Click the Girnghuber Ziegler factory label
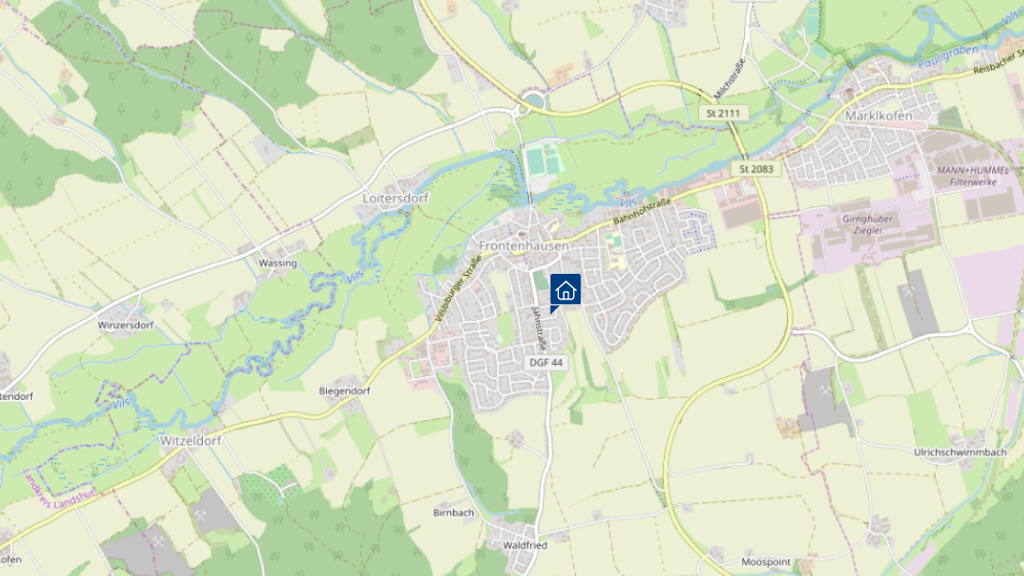The height and width of the screenshot is (576, 1024). pyautogui.click(x=867, y=225)
